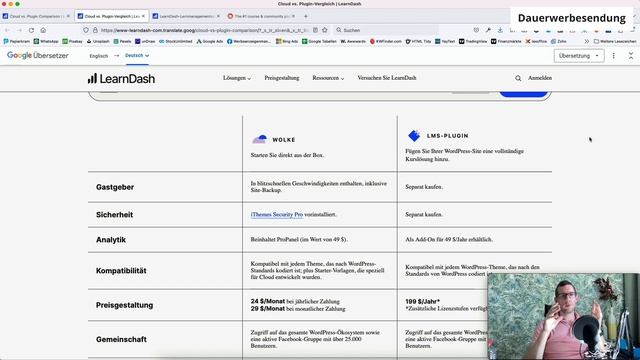Click the browser back arrow
Screen dimensions: 640x360
point(7,30)
